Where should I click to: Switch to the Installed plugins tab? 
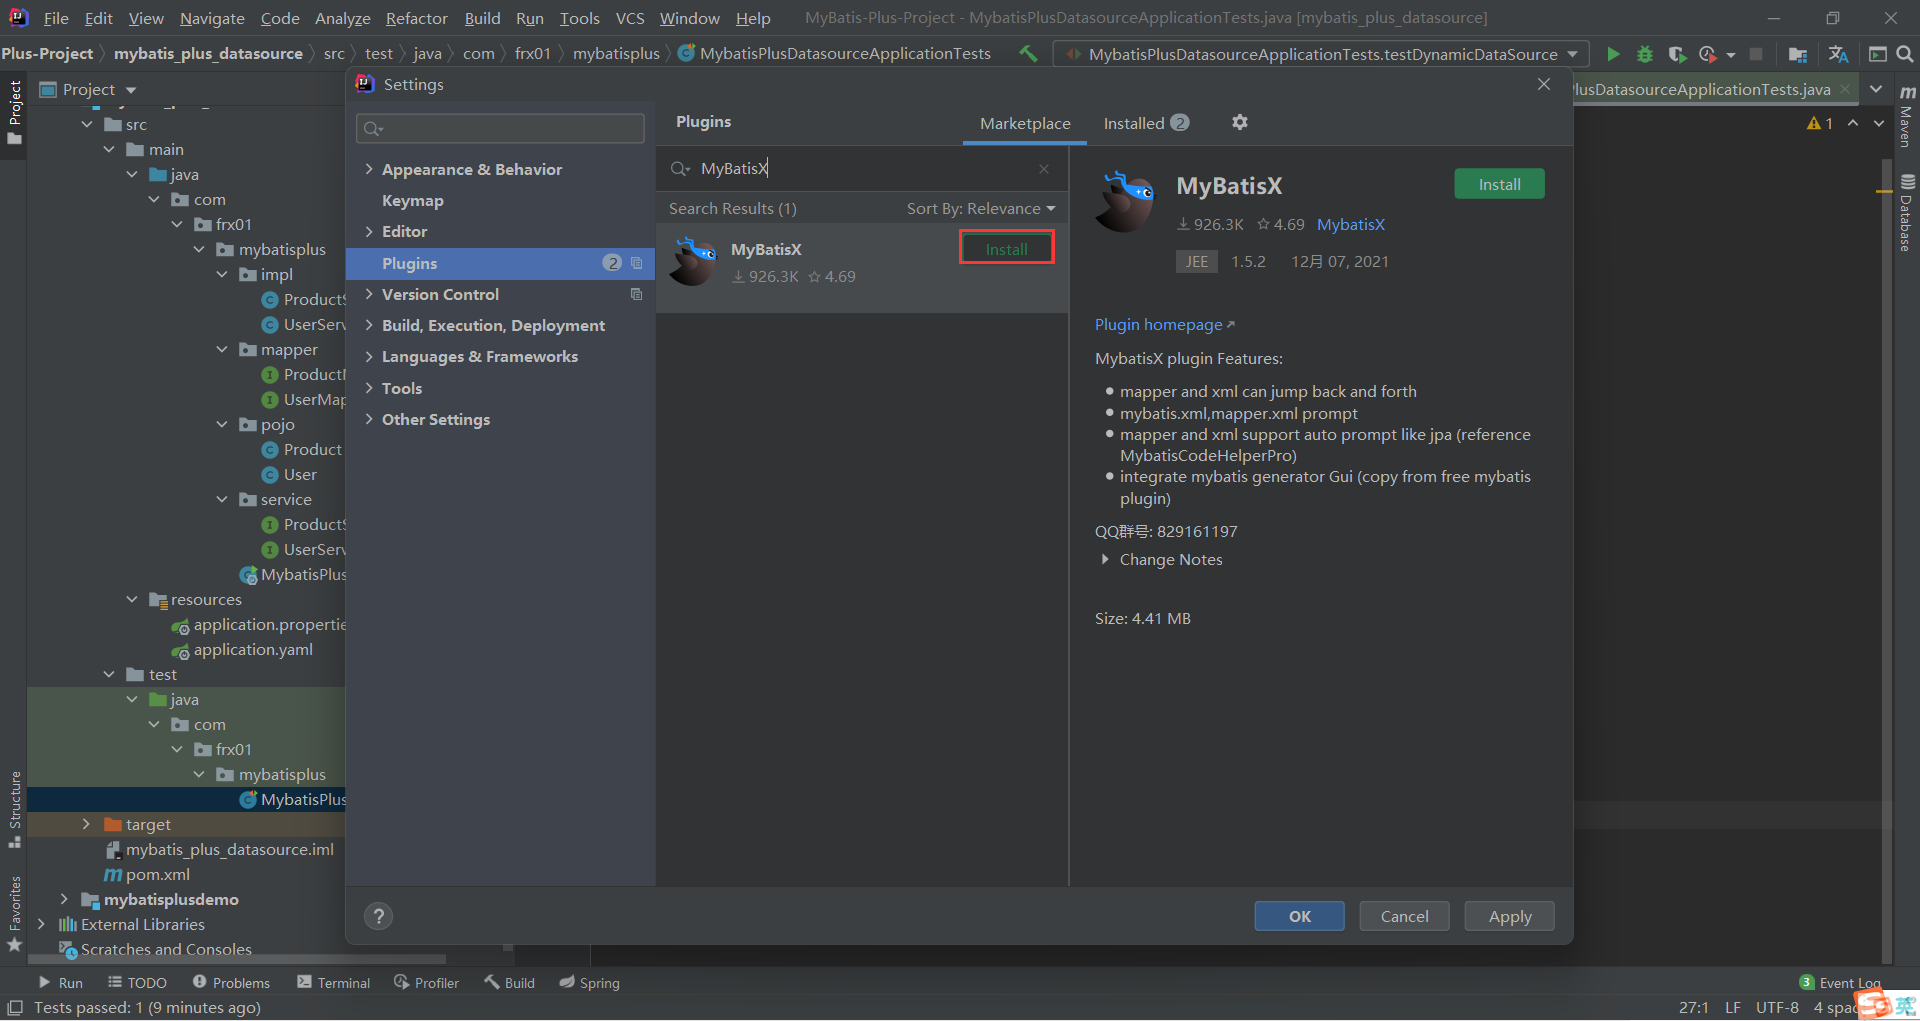click(1146, 123)
